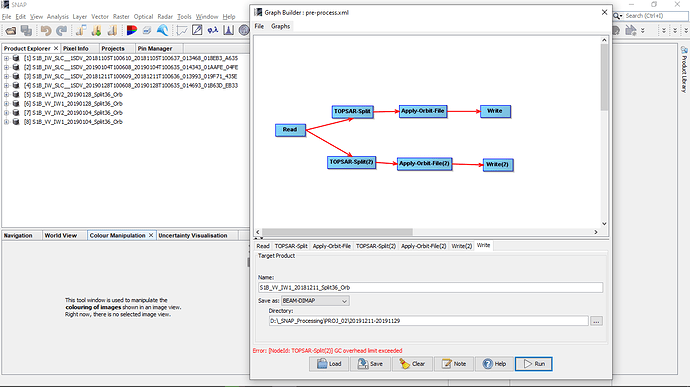
Task: Click the Save graph button
Action: tap(370, 364)
